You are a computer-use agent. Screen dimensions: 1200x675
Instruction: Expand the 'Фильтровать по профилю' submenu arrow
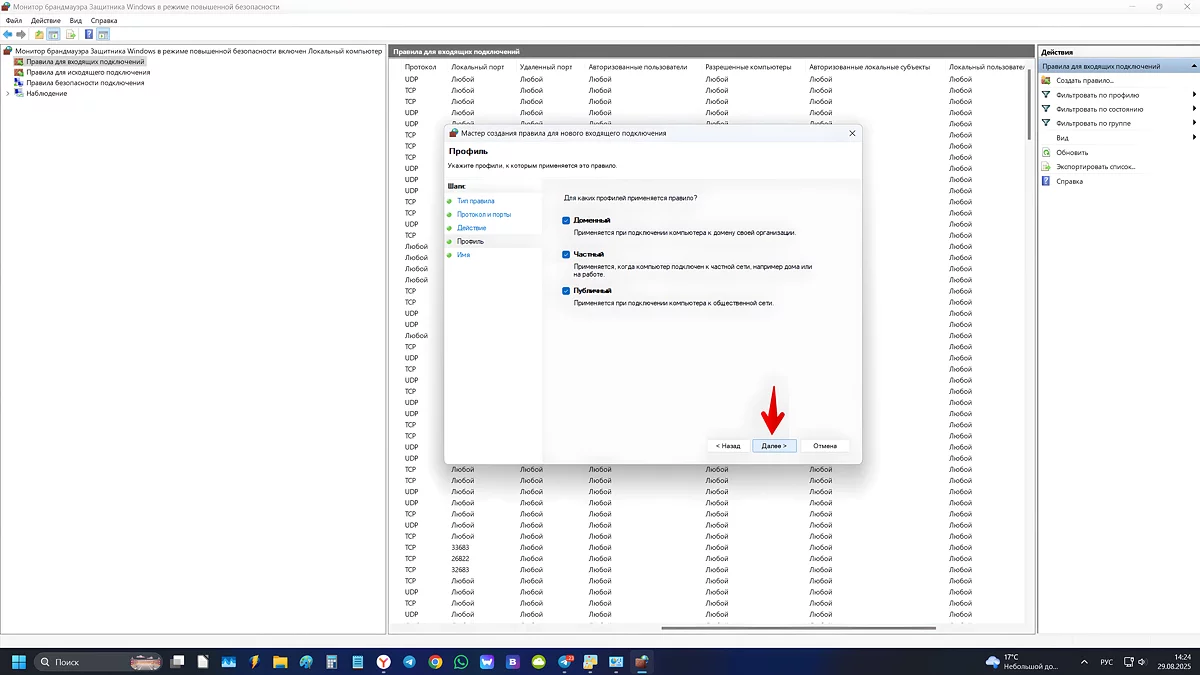pyautogui.click(x=1194, y=95)
